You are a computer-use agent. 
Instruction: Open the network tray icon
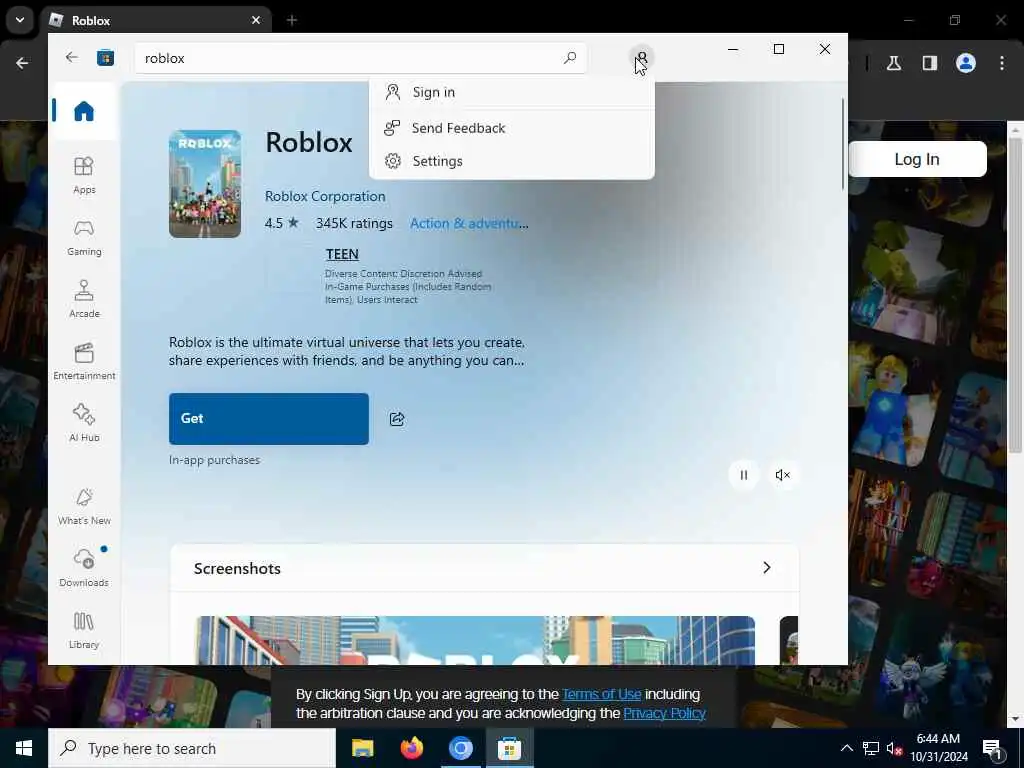[x=871, y=748]
